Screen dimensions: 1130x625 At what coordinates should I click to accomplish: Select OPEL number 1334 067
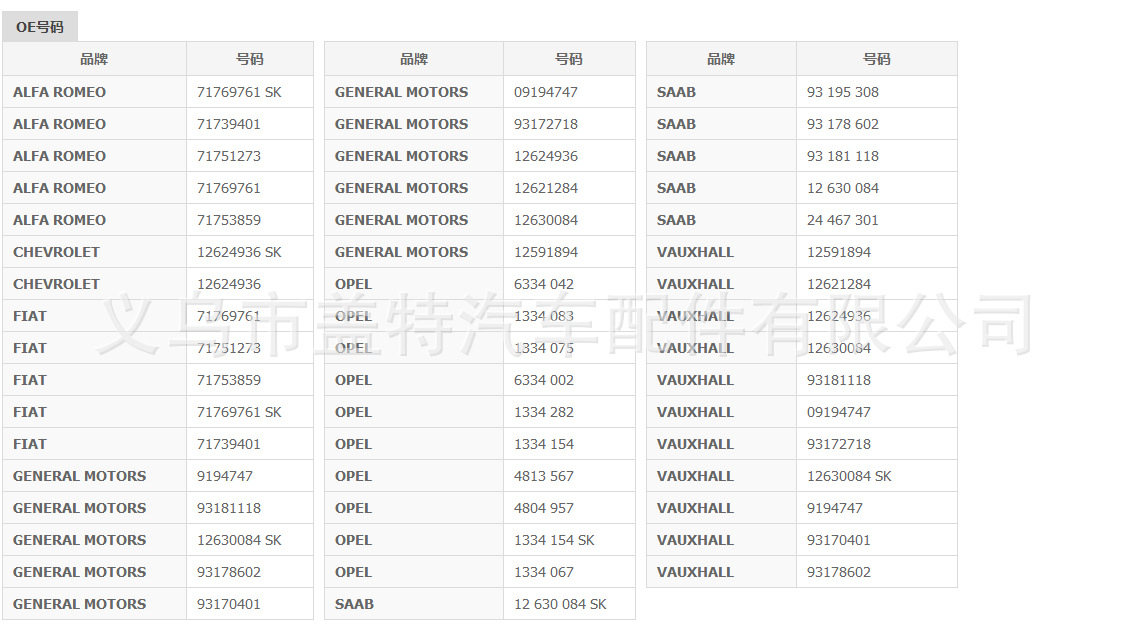pyautogui.click(x=543, y=572)
